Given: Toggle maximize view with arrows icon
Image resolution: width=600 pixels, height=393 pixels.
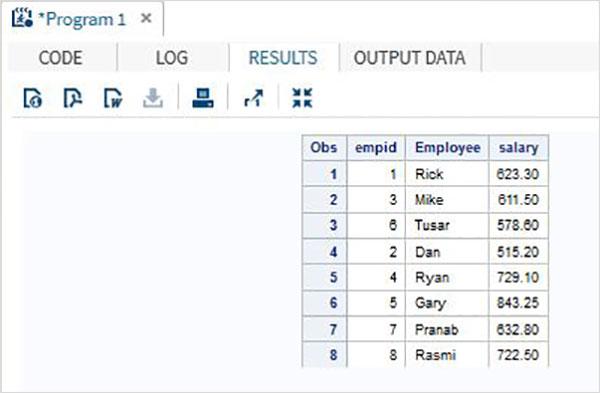Looking at the screenshot, I should (302, 98).
